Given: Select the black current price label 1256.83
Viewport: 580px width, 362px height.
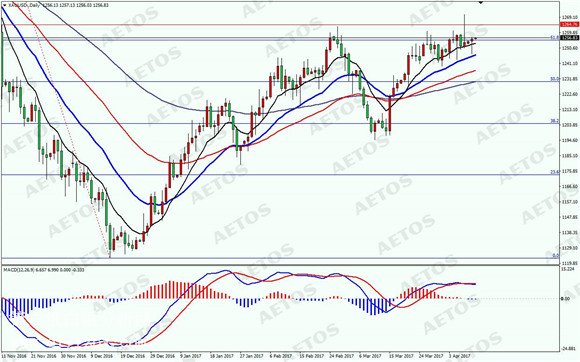Looking at the screenshot, I should coord(570,38).
